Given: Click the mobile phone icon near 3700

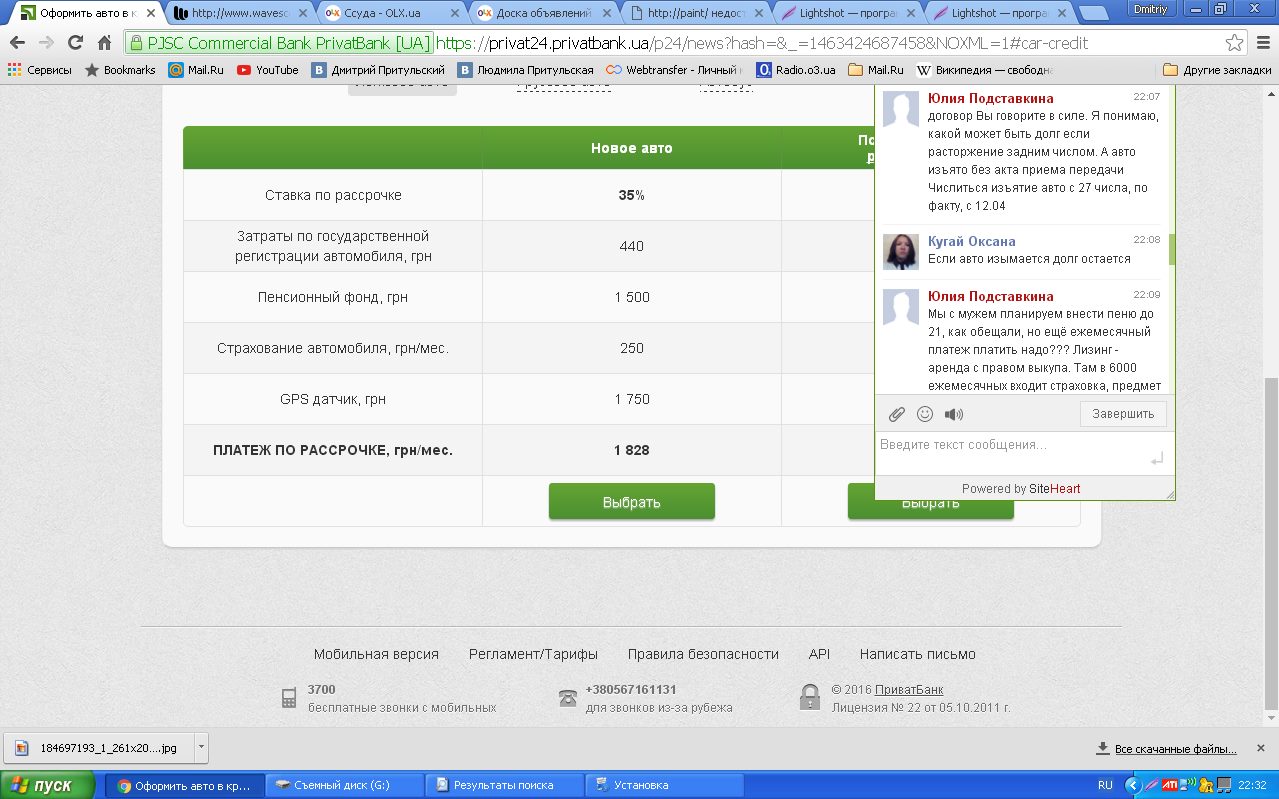Looking at the screenshot, I should pyautogui.click(x=289, y=698).
